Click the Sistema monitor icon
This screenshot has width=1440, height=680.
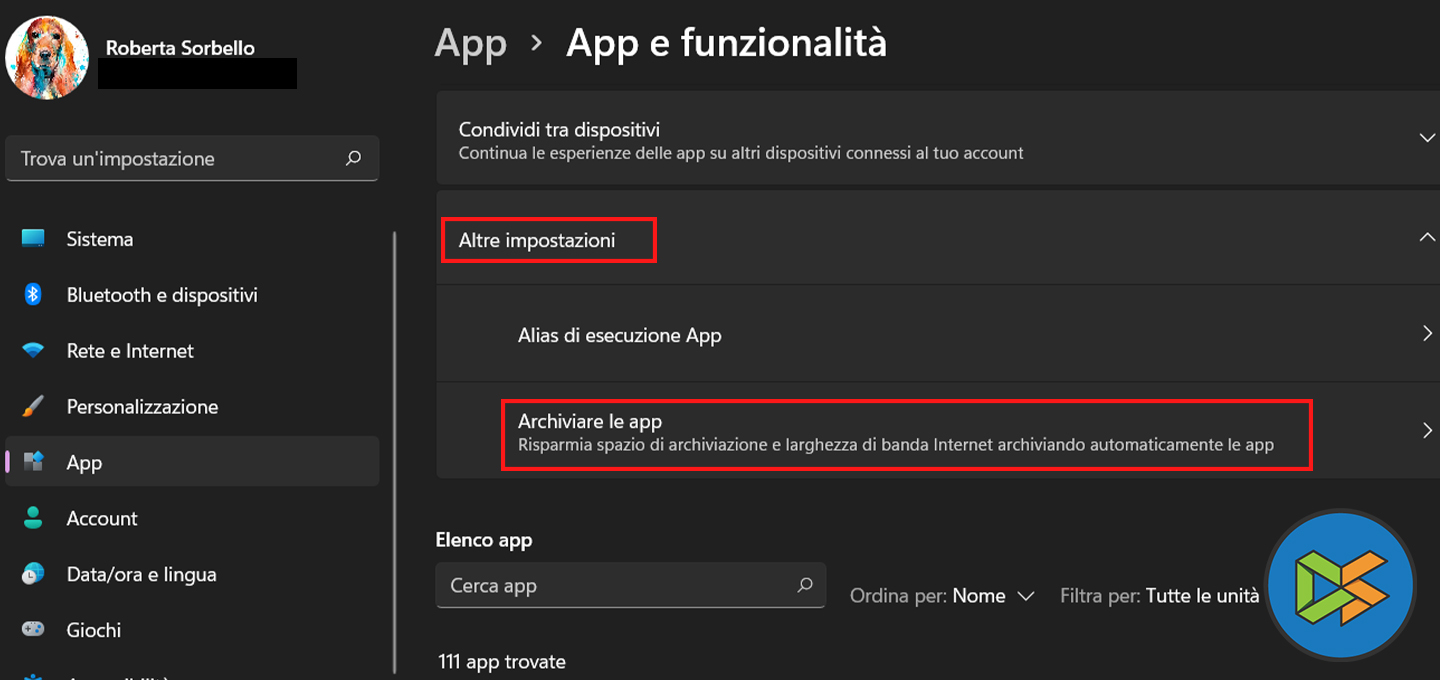point(33,239)
